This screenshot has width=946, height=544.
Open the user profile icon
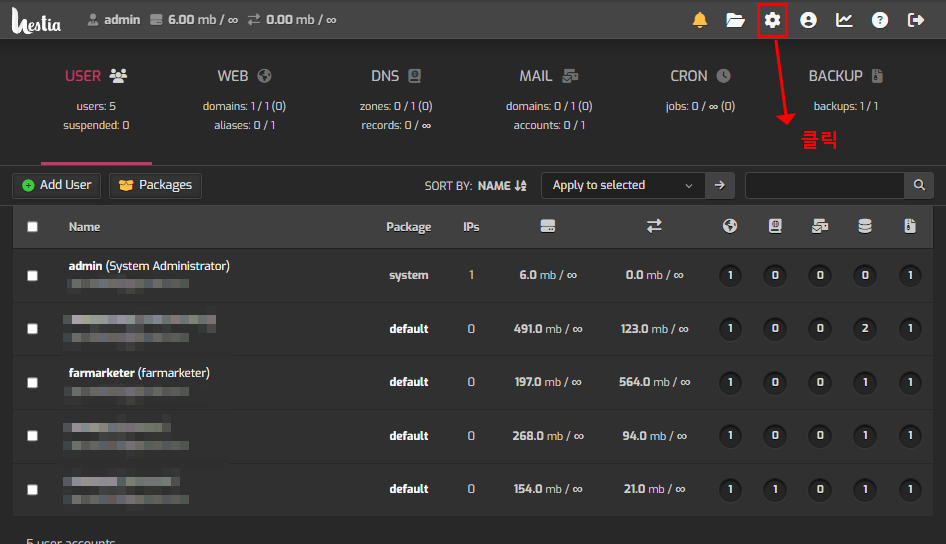point(808,20)
